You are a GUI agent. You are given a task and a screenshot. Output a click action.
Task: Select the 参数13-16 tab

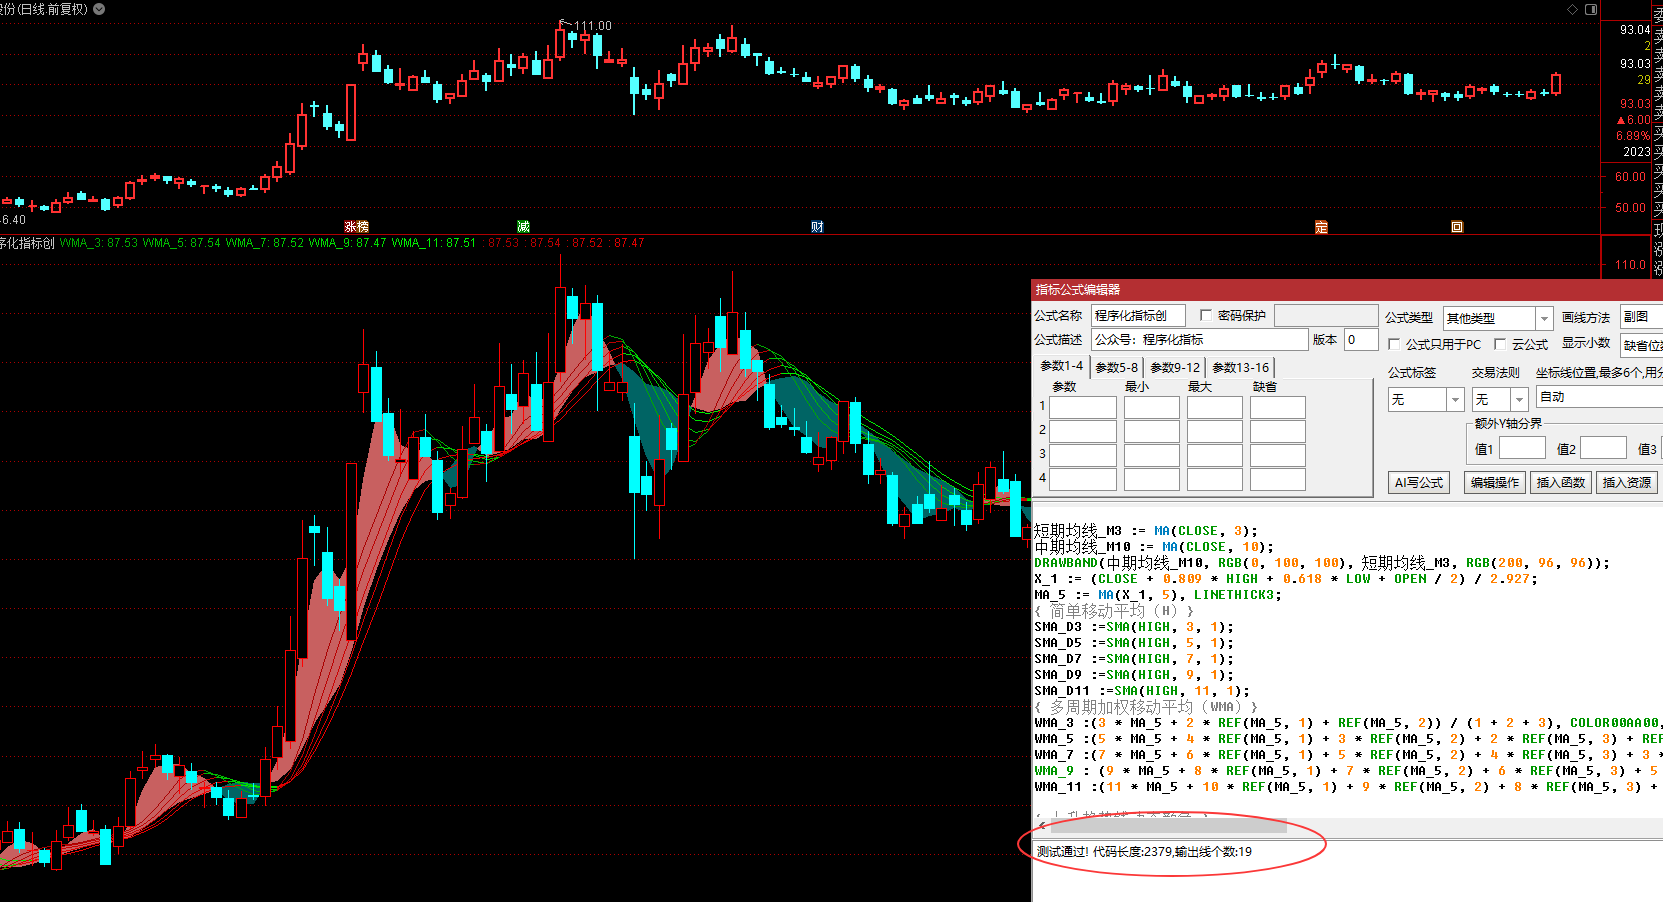1240,367
